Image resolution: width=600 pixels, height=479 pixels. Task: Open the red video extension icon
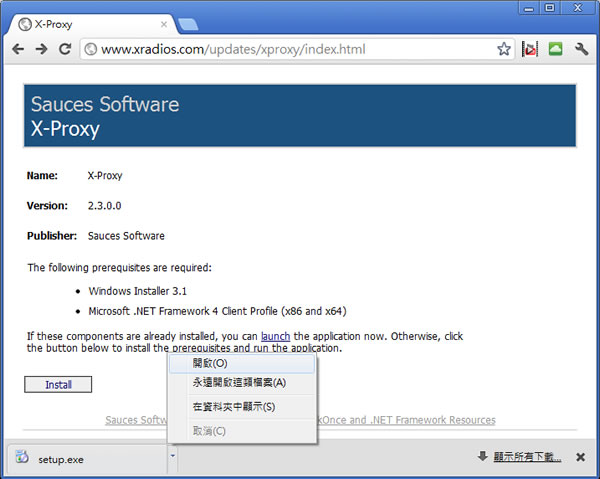click(530, 49)
